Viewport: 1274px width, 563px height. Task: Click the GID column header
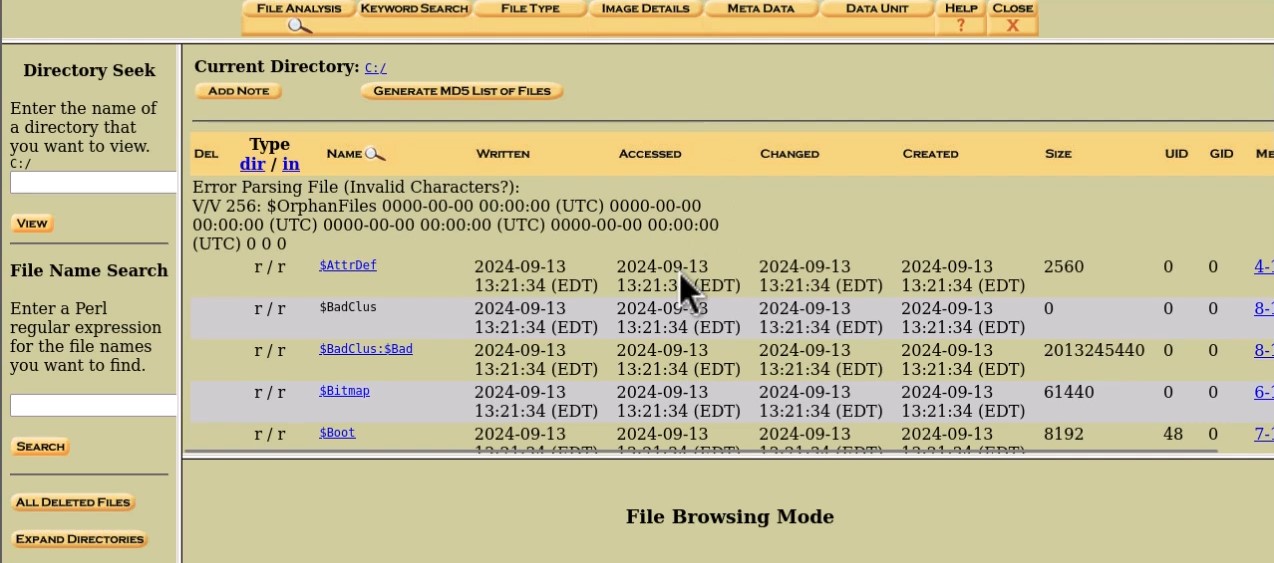(x=1221, y=154)
